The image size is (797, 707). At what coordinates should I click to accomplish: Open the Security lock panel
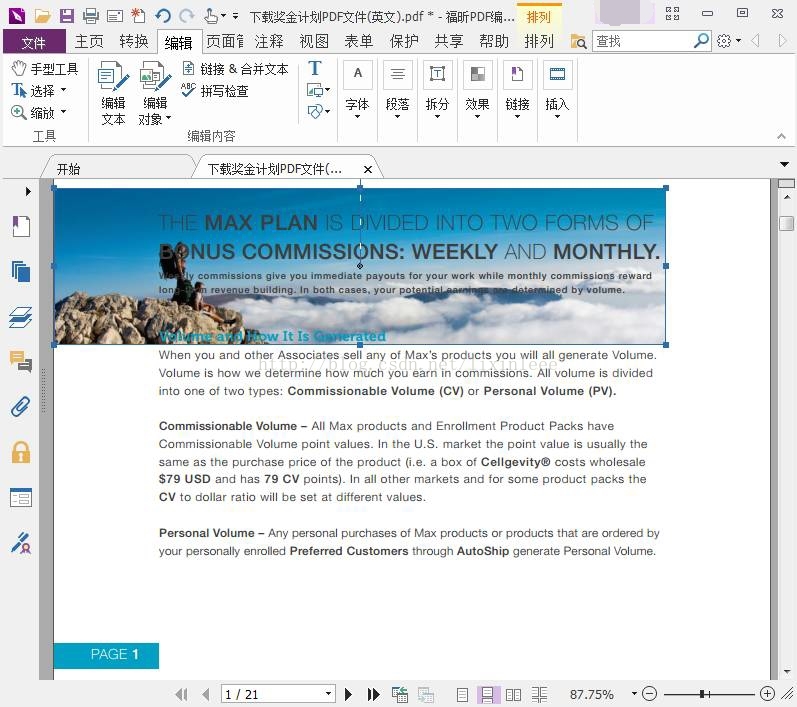(x=21, y=452)
